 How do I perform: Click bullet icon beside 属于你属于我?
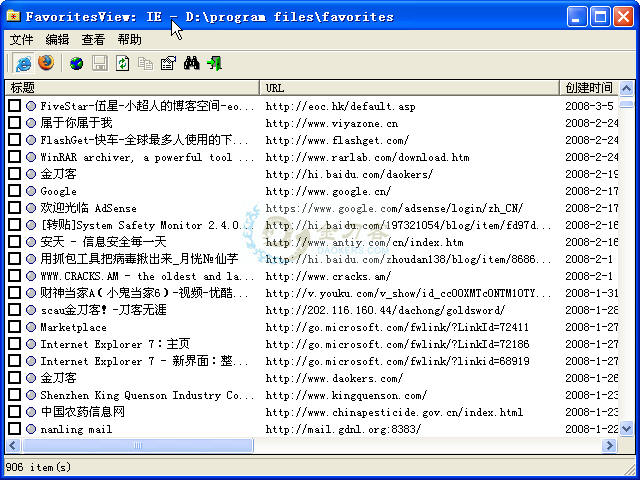(x=31, y=123)
